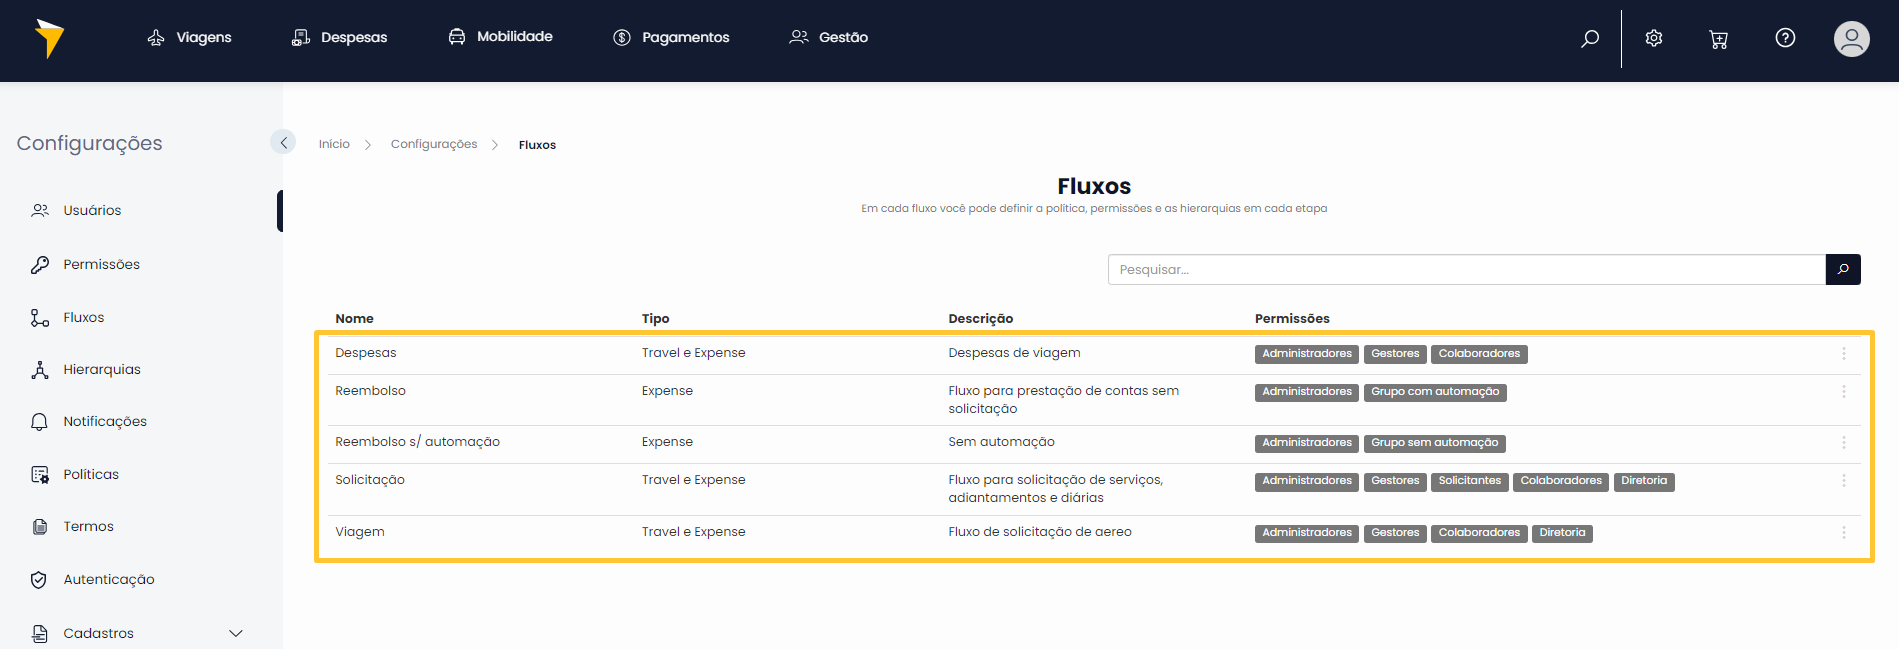Open the Reembolso row options menu
The width and height of the screenshot is (1899, 649).
pyautogui.click(x=1844, y=391)
